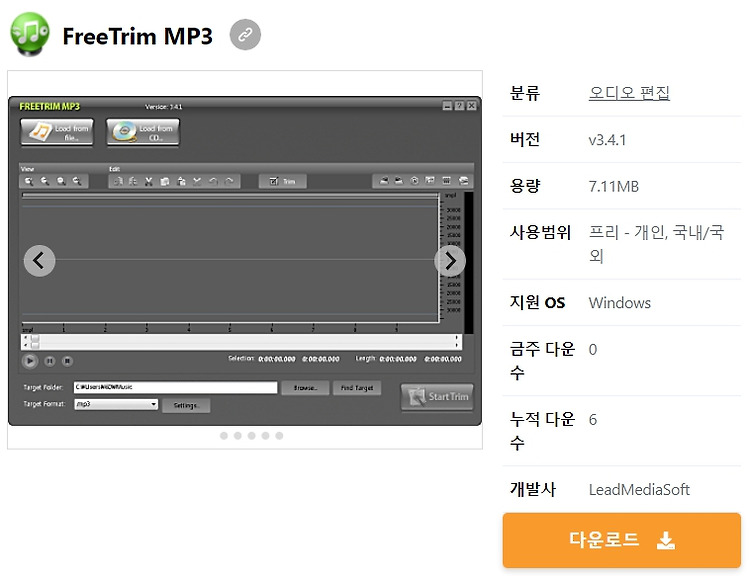Screen dimensions: 750x576
Task: Click the supported OS value Windows
Action: pos(620,303)
